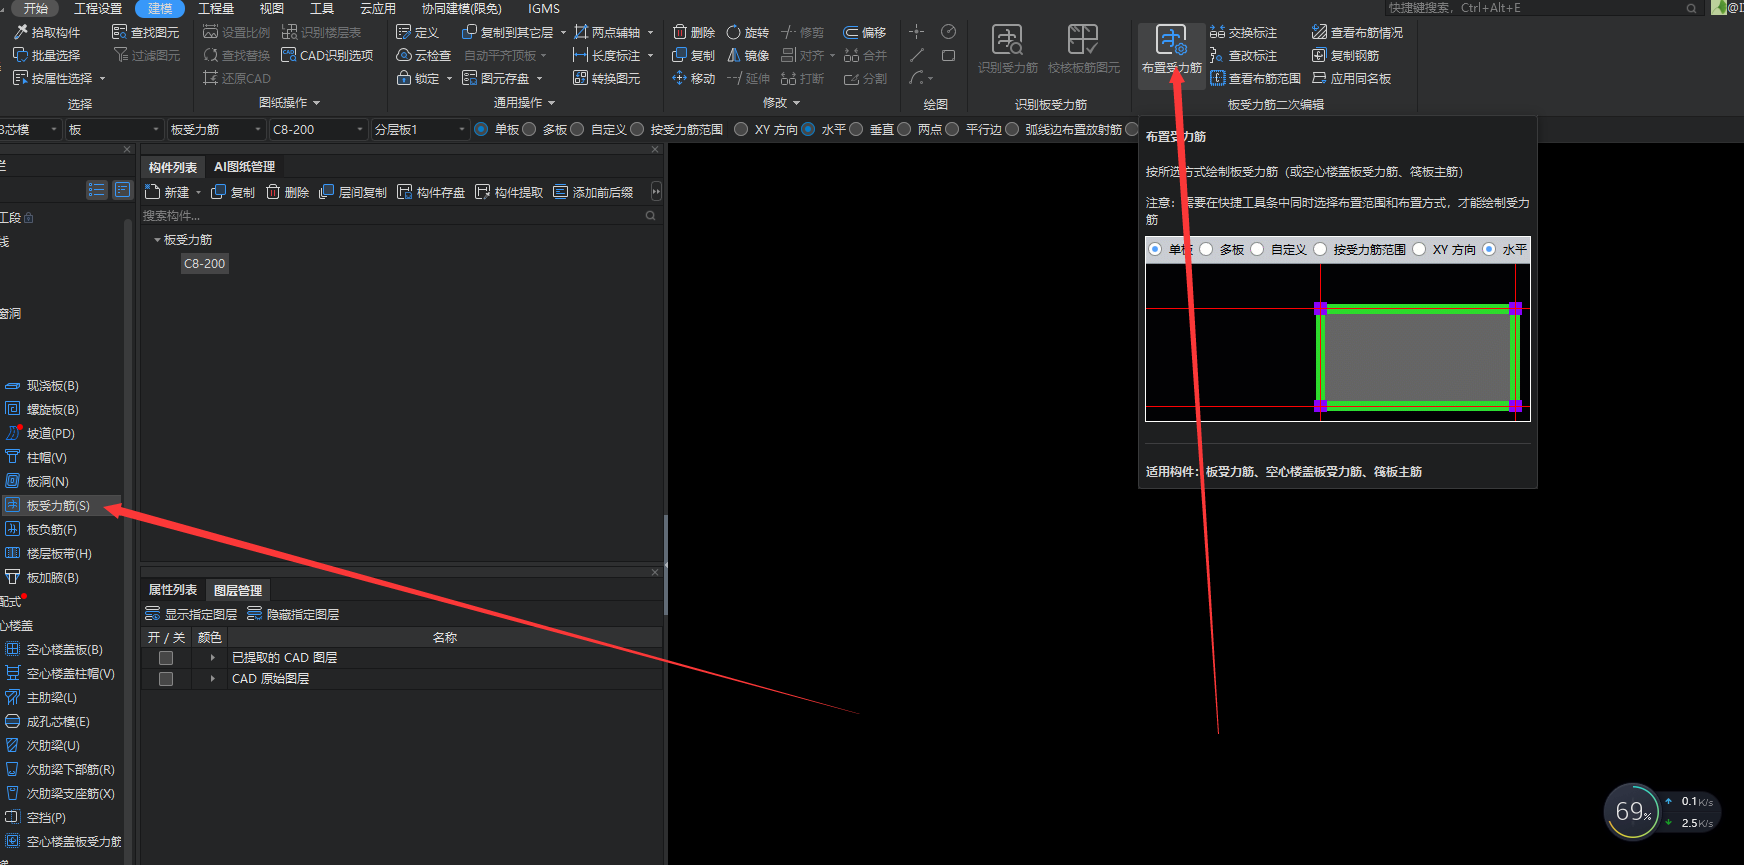
Task: Expand the 已提取的 CAD 图层 row arrow
Action: point(213,658)
